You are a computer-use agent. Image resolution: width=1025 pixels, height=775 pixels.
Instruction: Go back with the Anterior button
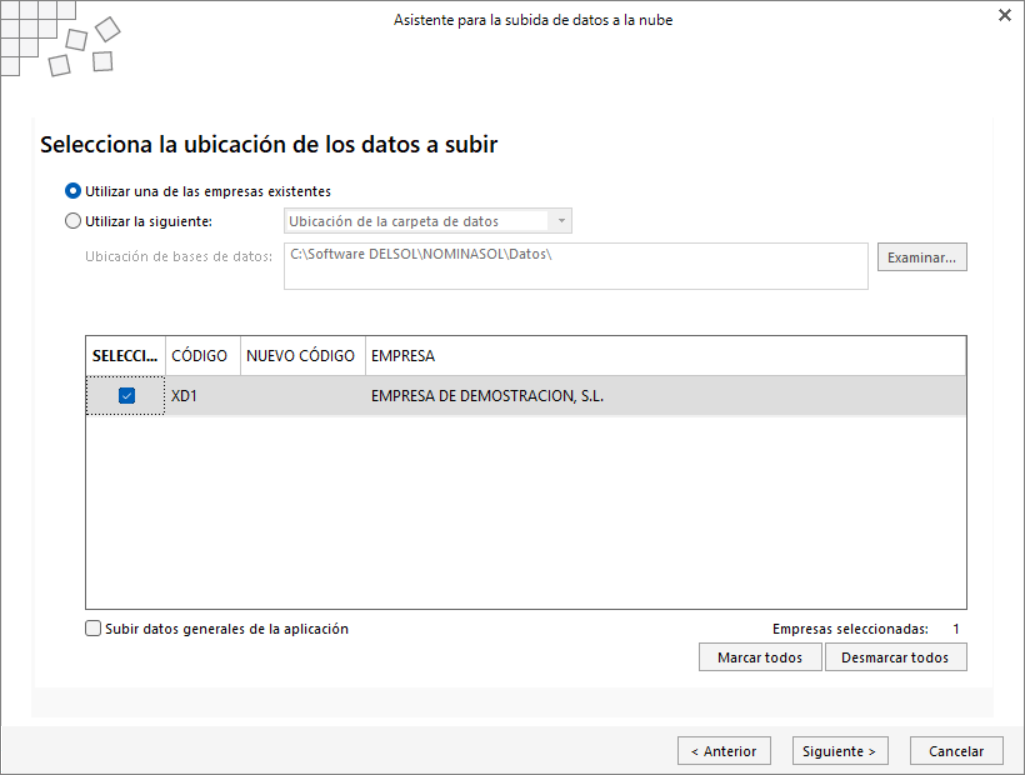[x=724, y=751]
